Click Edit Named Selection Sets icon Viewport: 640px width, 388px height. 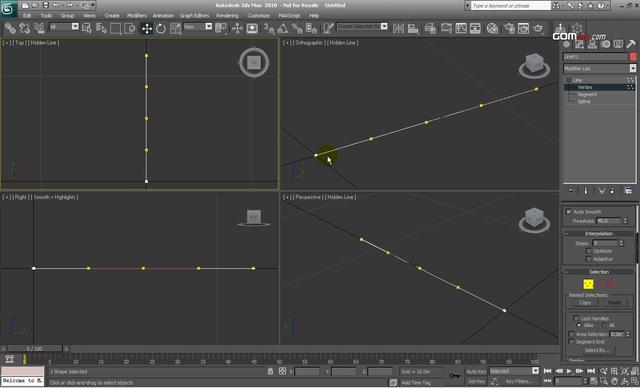[x=328, y=28]
